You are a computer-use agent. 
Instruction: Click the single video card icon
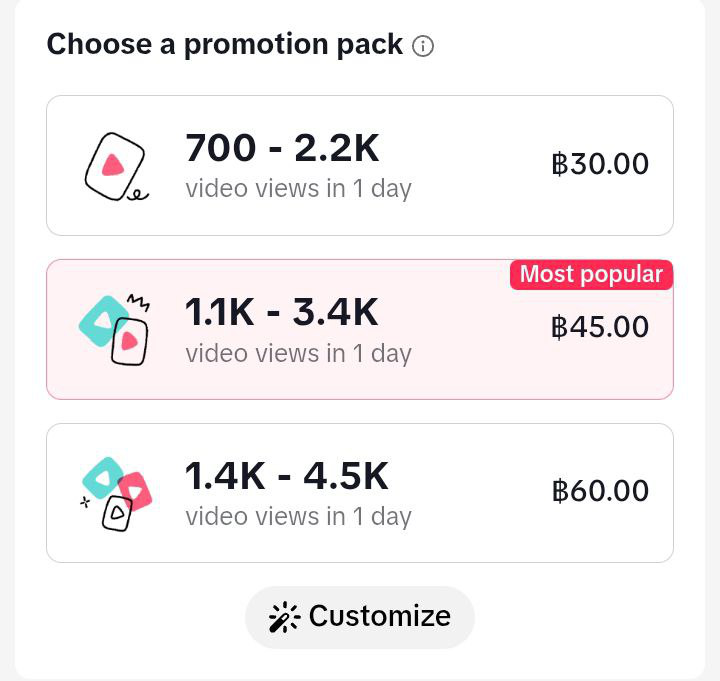(116, 167)
